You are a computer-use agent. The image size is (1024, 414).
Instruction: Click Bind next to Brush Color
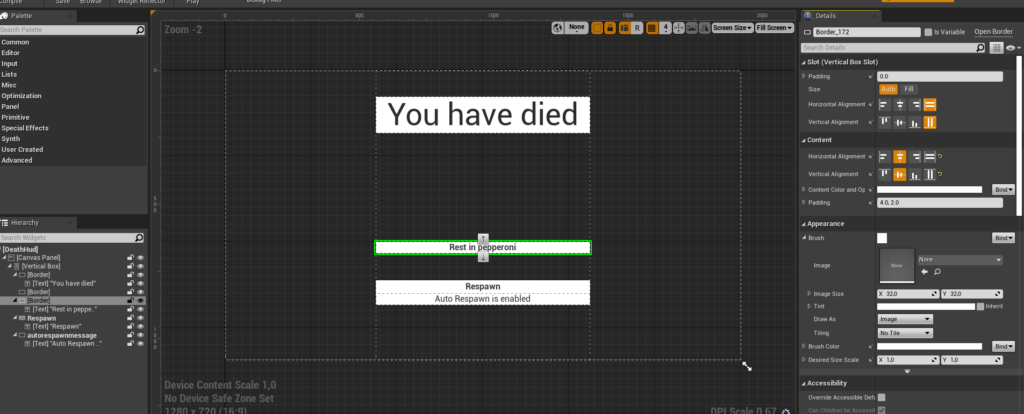pyautogui.click(x=1002, y=346)
